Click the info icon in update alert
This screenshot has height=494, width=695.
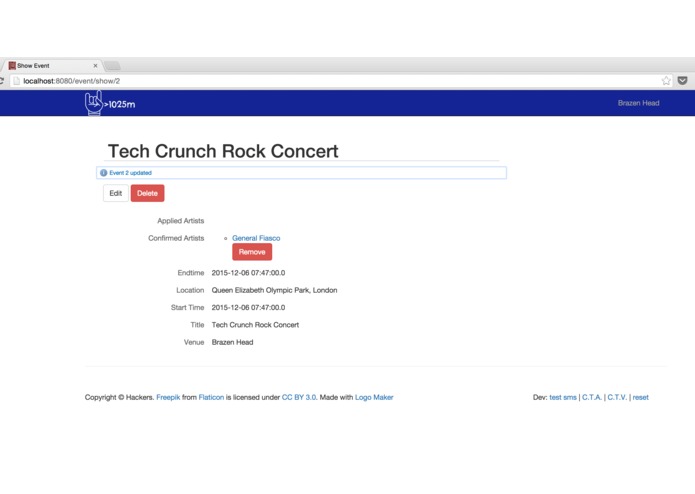103,173
